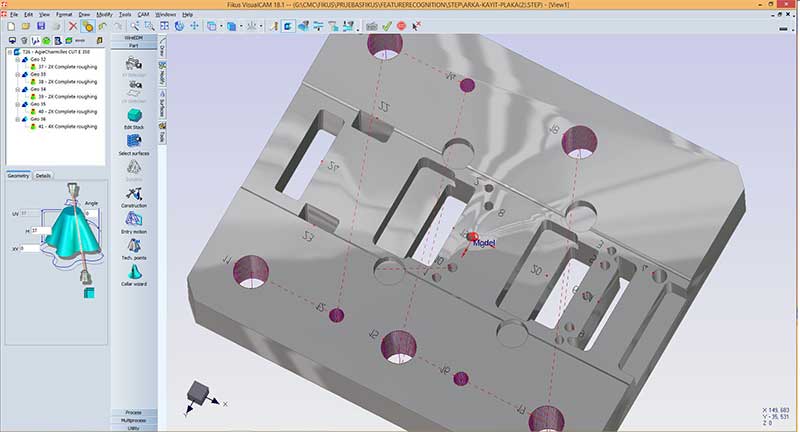Screen dimensions: 800x432
Task: Expand the Multiprocess panel section
Action: coord(133,419)
